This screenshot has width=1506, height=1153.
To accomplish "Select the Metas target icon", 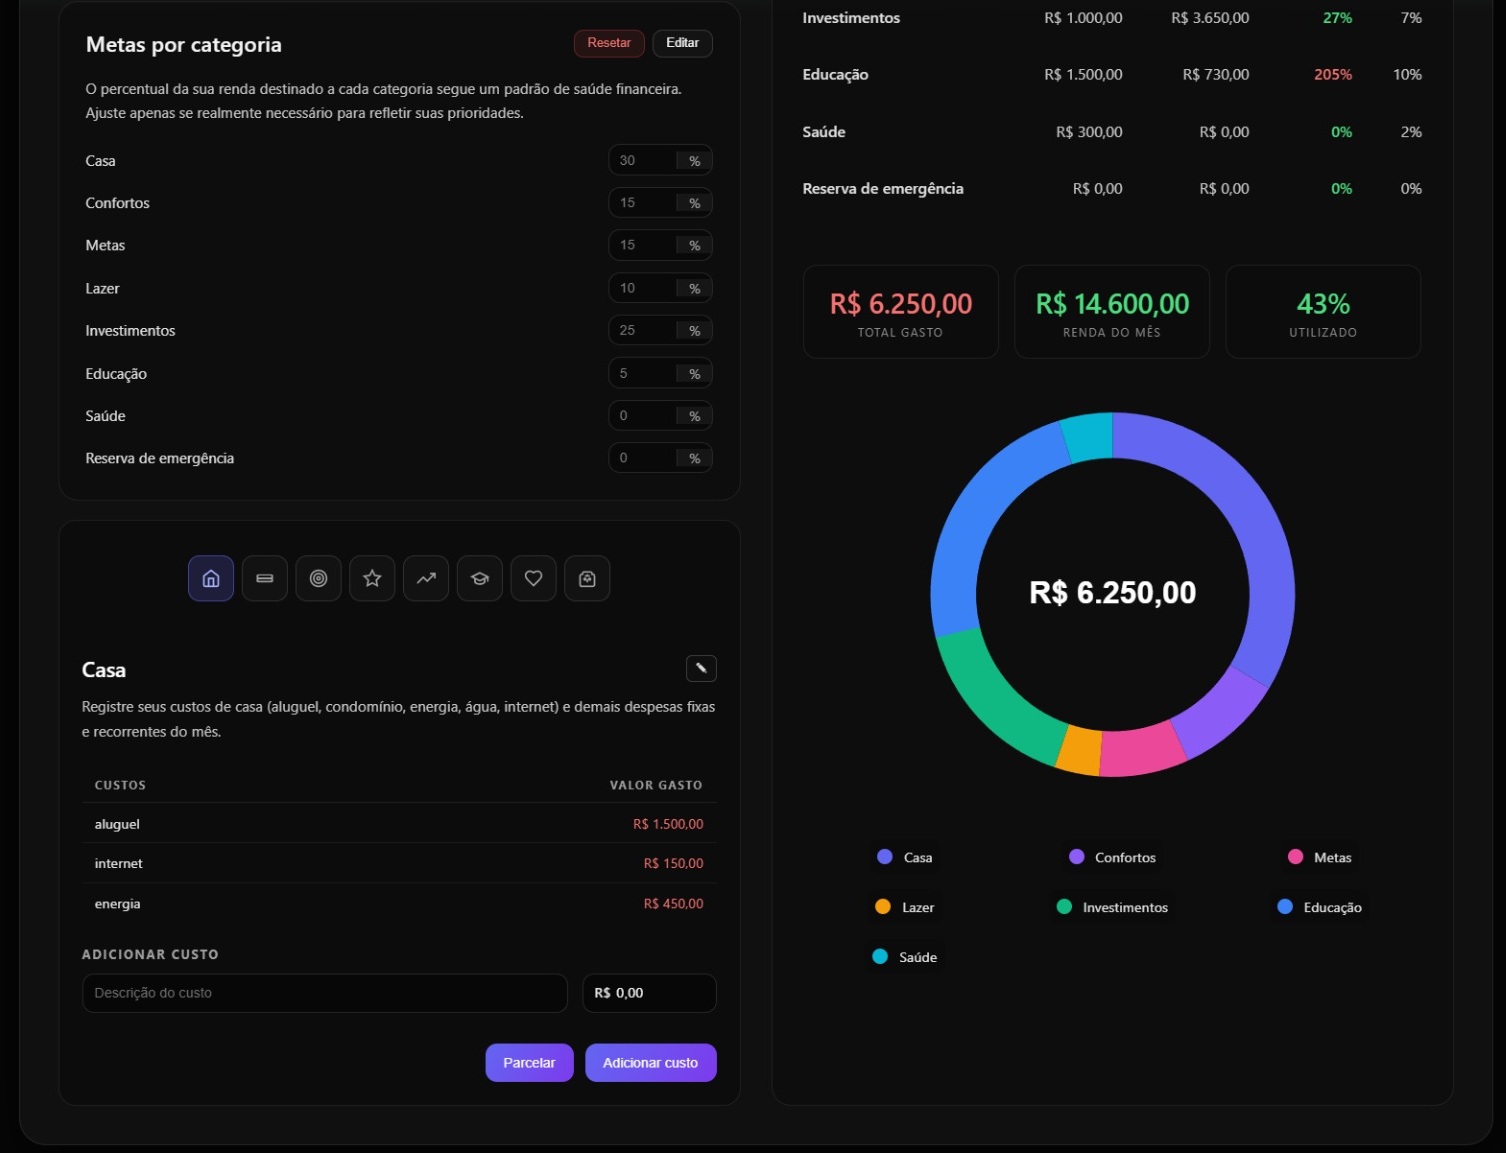I will coord(318,579).
